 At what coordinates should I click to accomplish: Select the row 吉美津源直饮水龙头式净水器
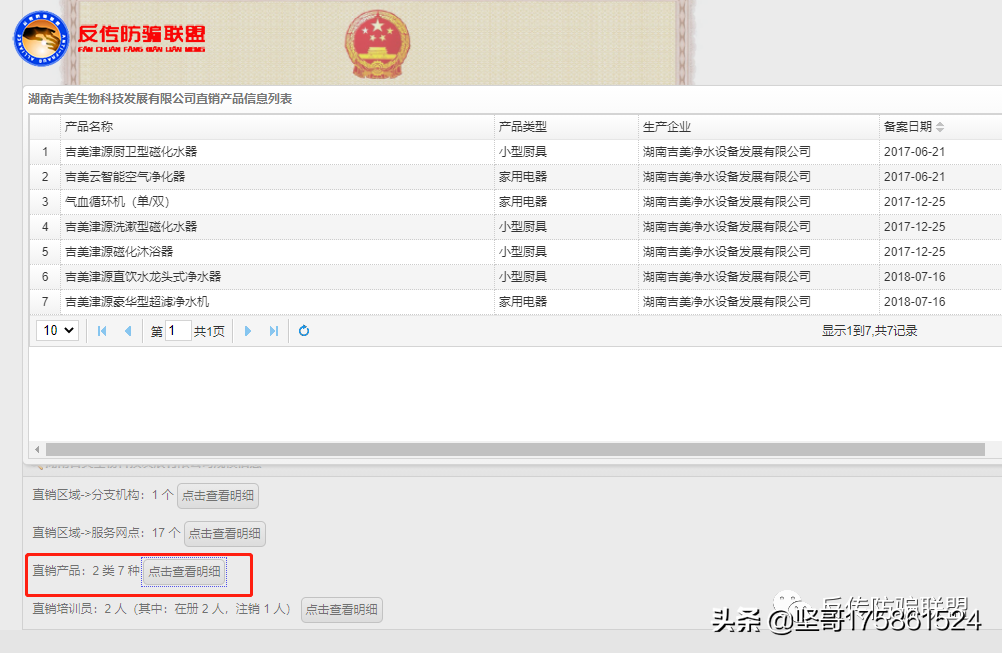pos(515,277)
